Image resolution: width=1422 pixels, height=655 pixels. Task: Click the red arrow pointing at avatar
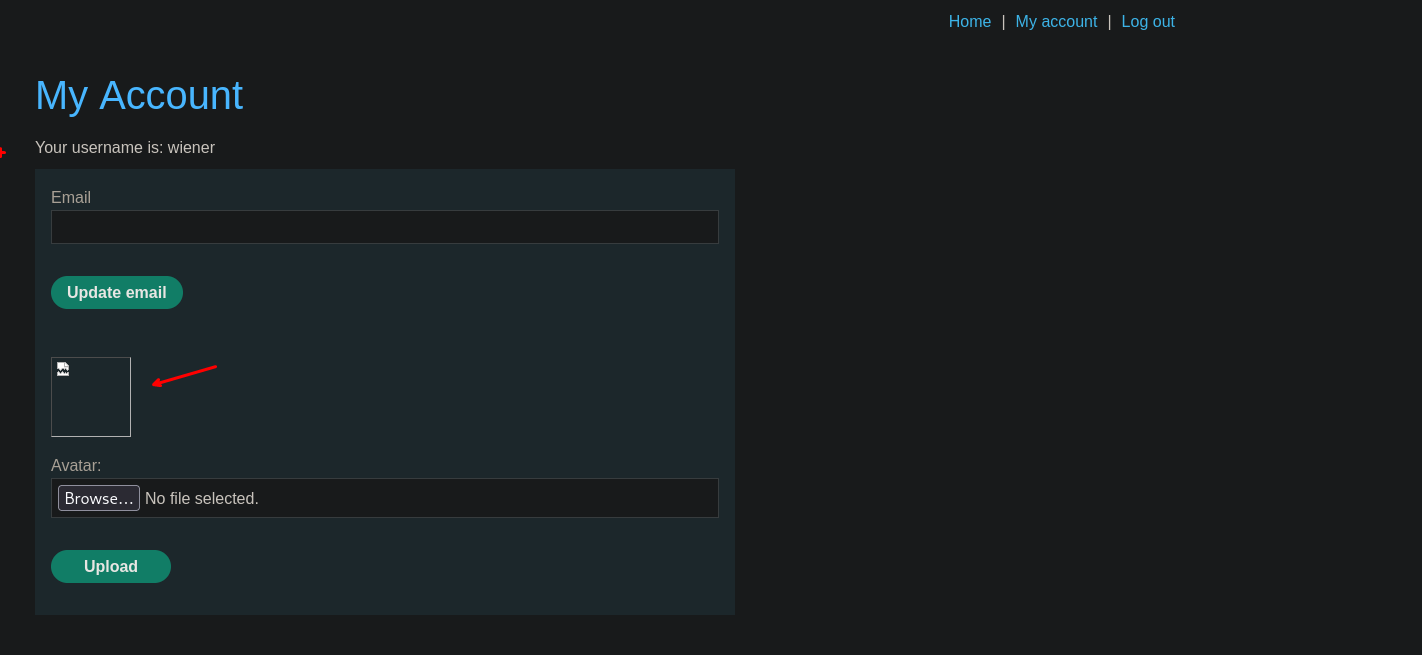[x=184, y=375]
